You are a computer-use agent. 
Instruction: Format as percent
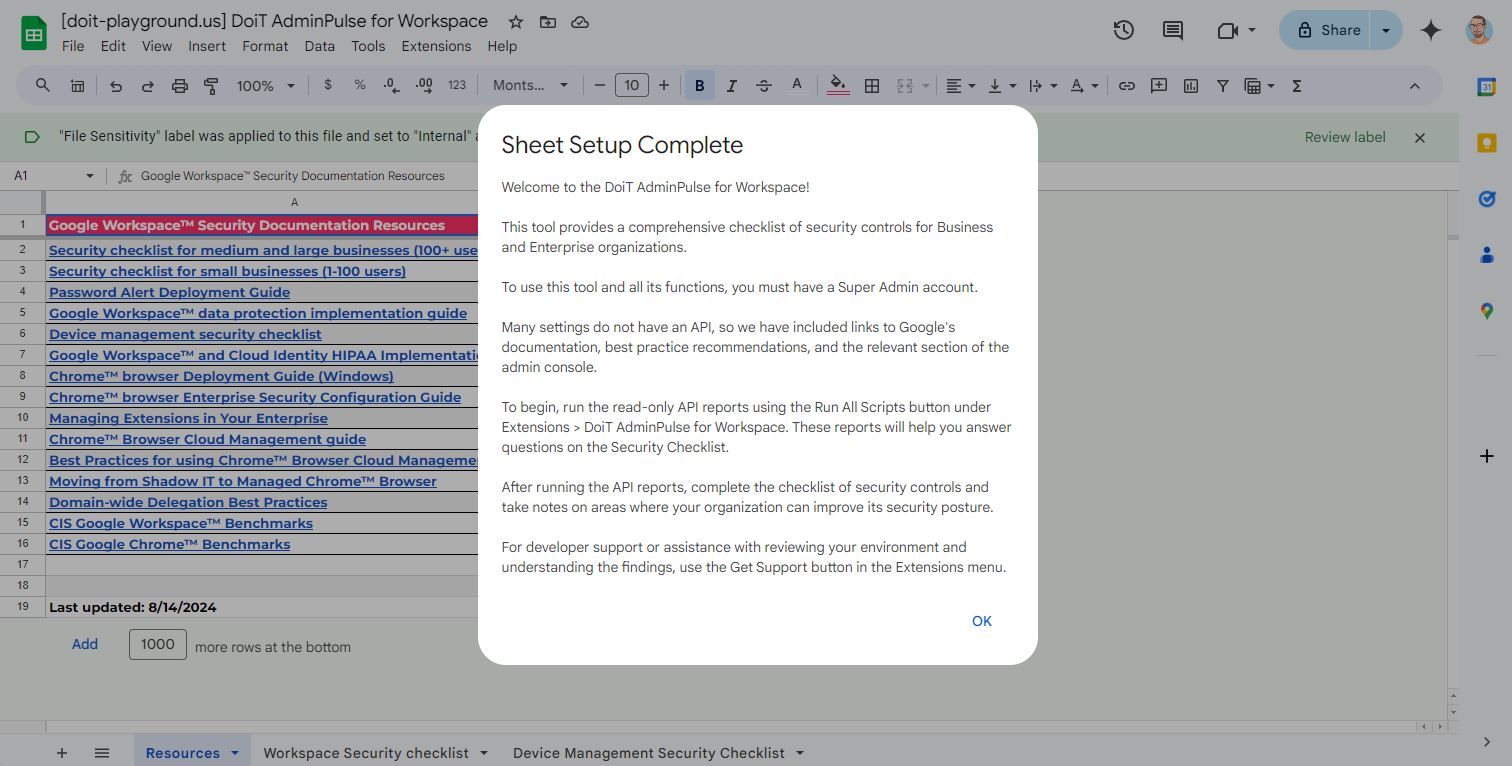click(360, 86)
